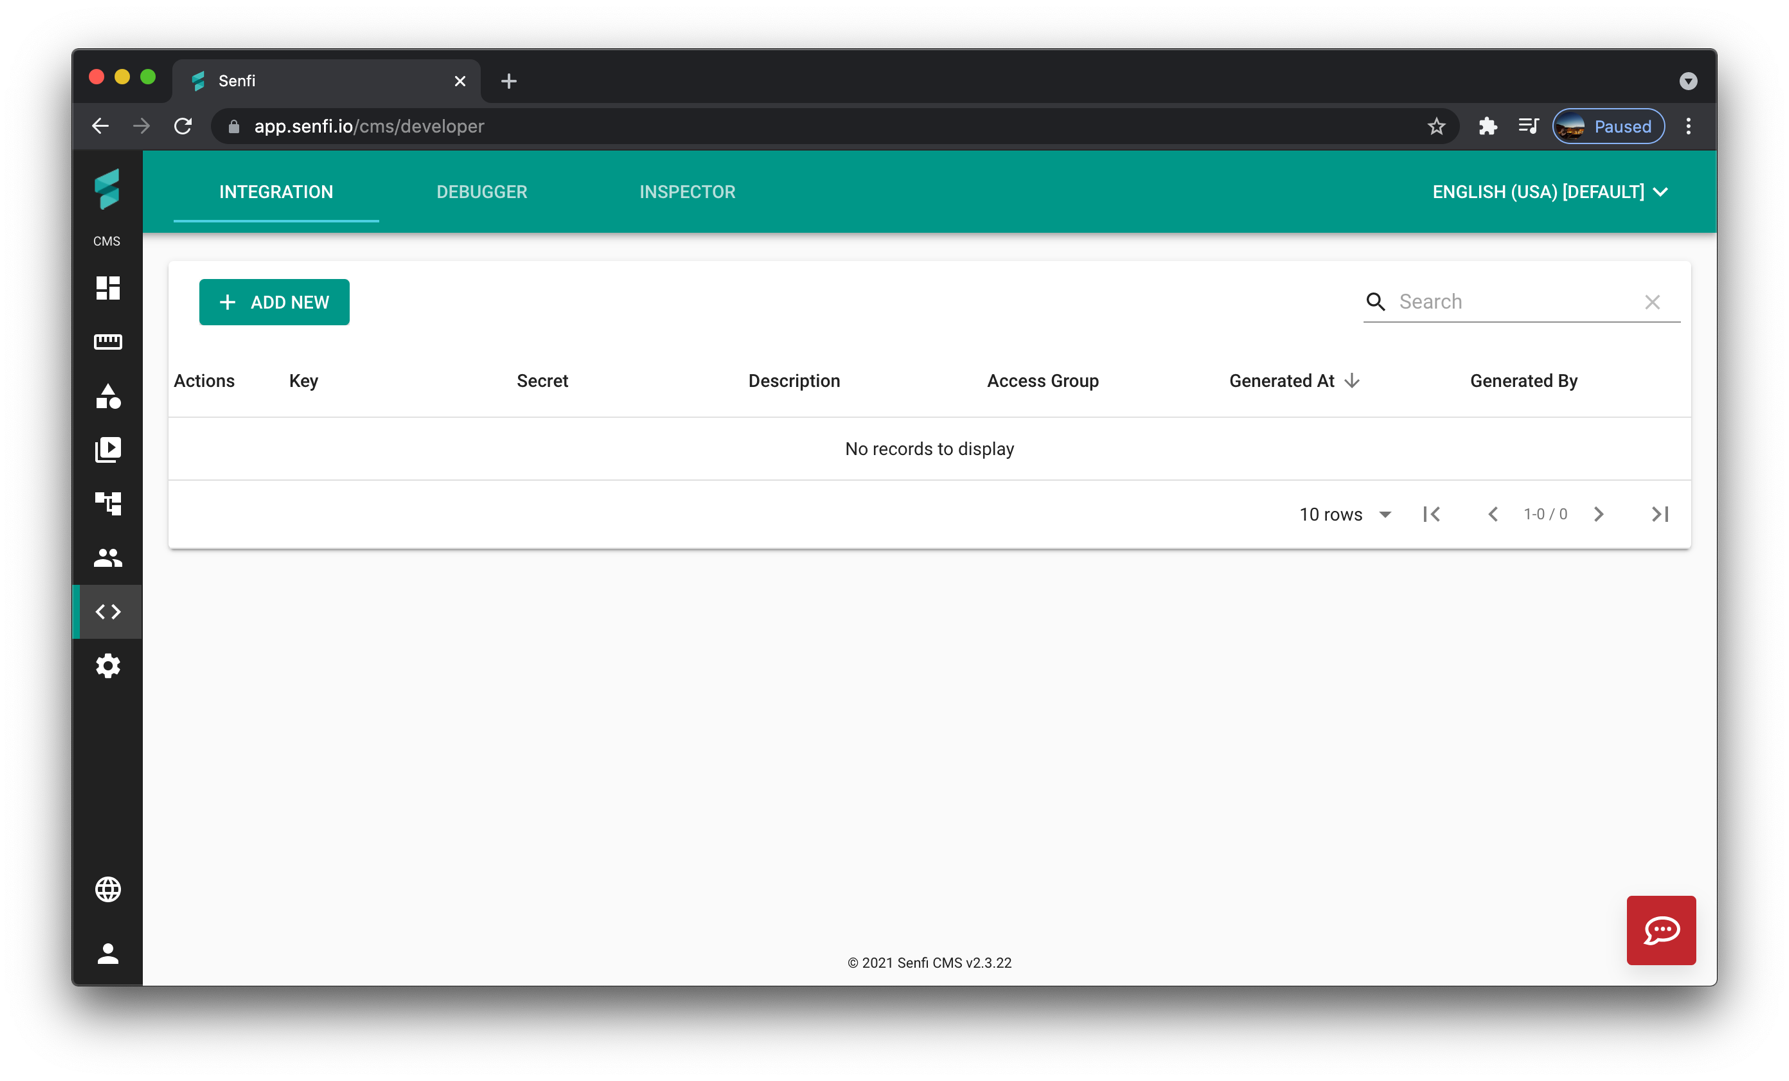Open browser extensions puzzle icon
The image size is (1789, 1081).
tap(1488, 126)
